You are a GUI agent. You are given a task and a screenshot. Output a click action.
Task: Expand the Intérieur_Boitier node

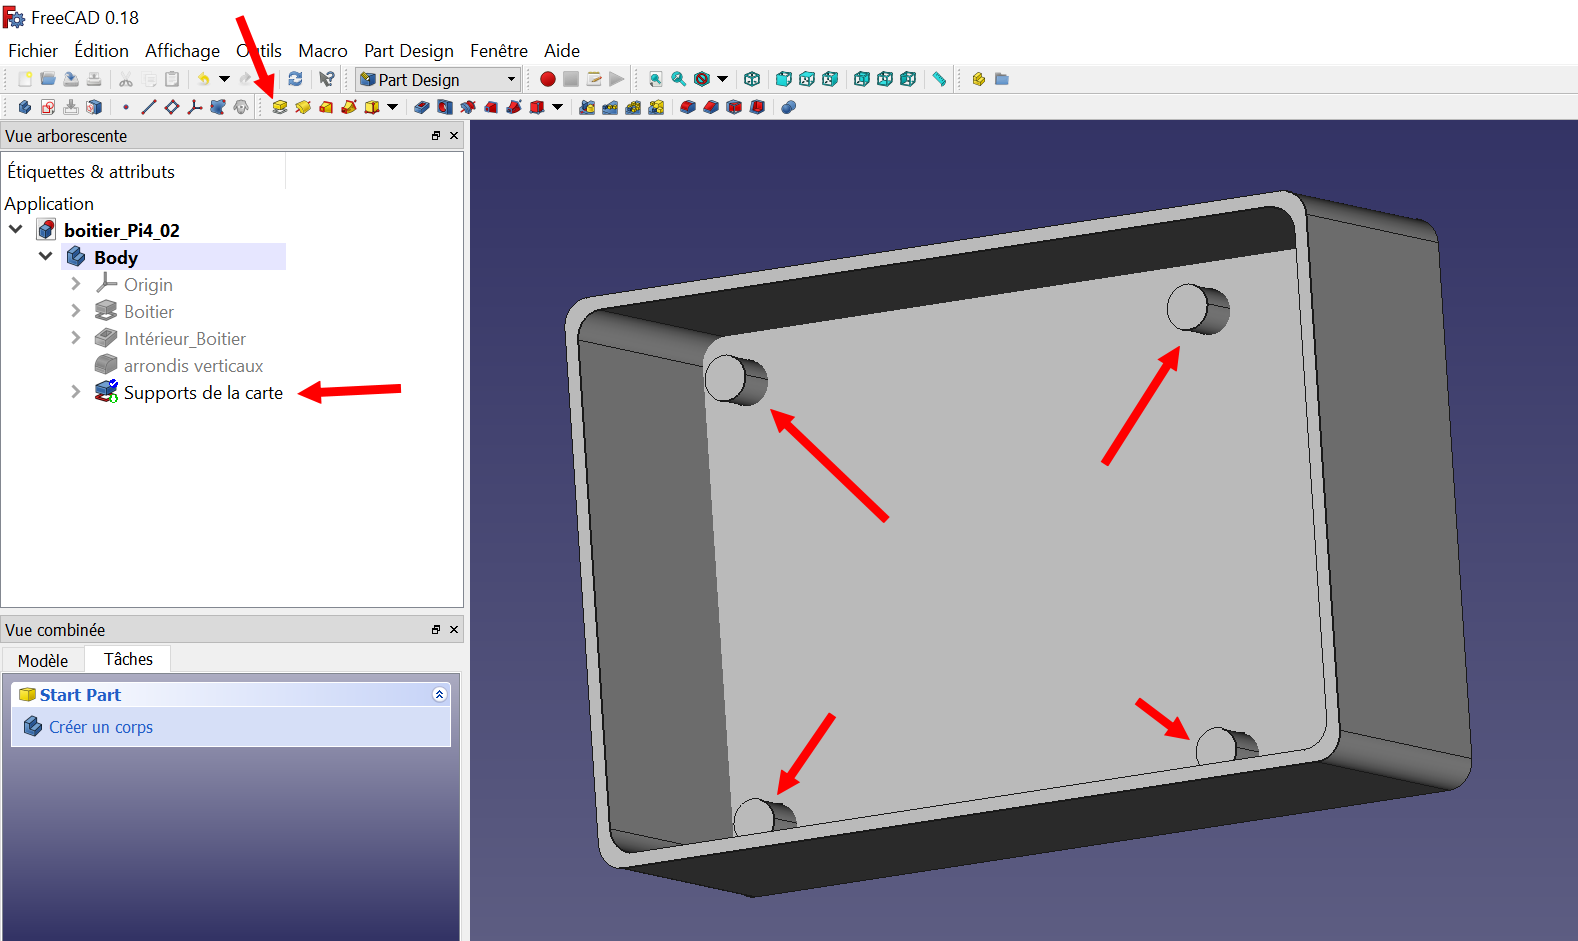tap(76, 338)
